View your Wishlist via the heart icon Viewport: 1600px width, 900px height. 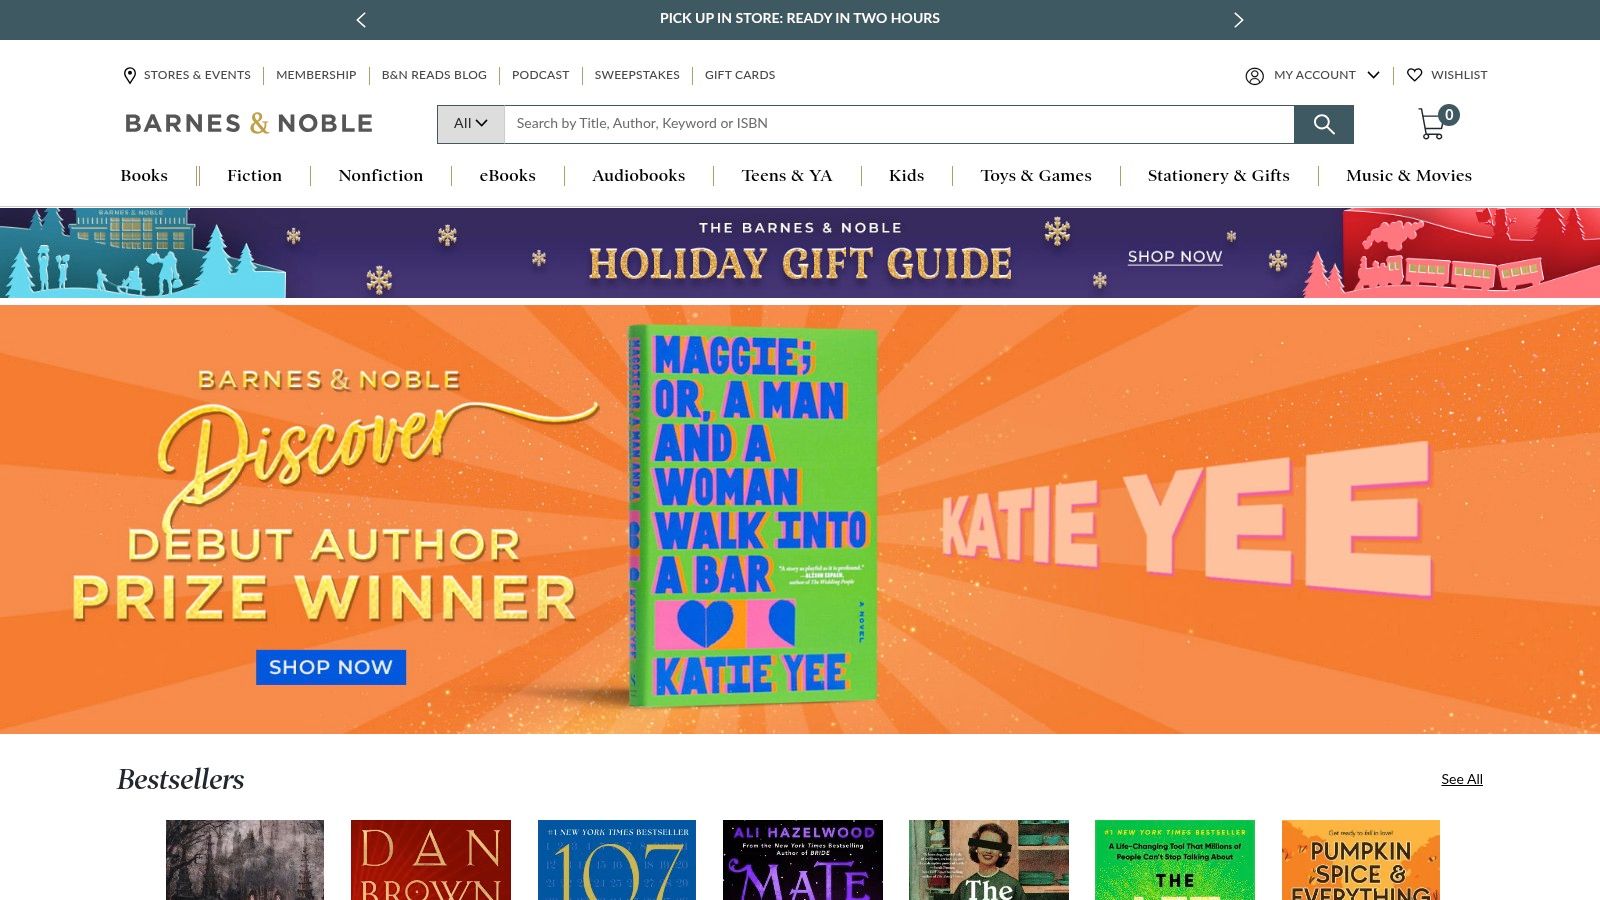(1415, 75)
